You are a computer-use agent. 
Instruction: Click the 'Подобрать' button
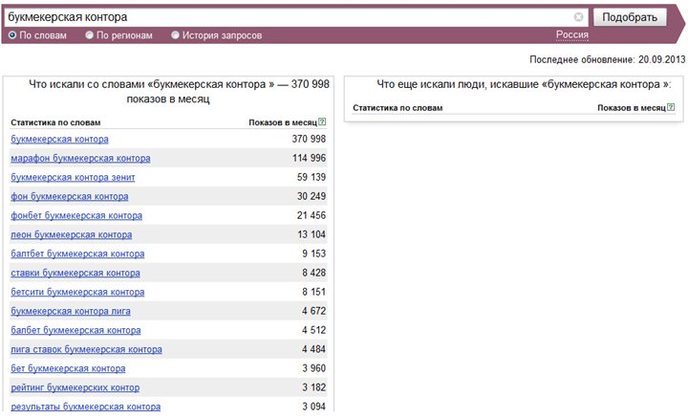point(630,17)
